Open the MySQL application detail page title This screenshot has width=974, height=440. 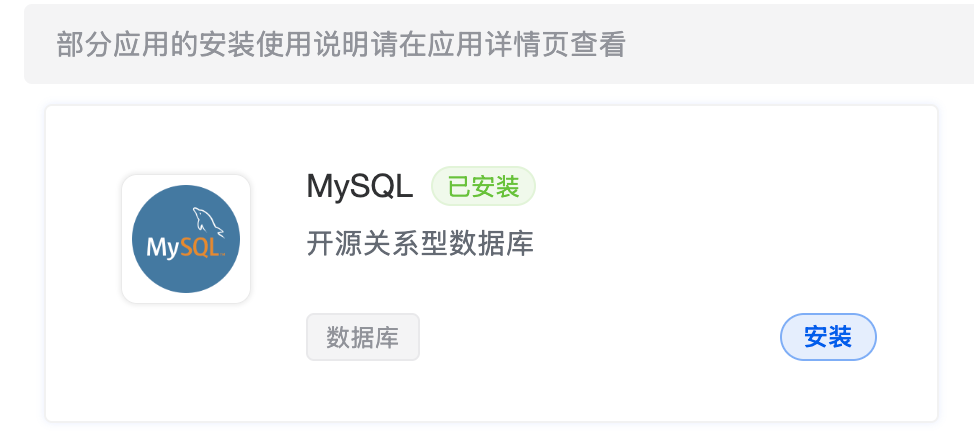[x=360, y=186]
